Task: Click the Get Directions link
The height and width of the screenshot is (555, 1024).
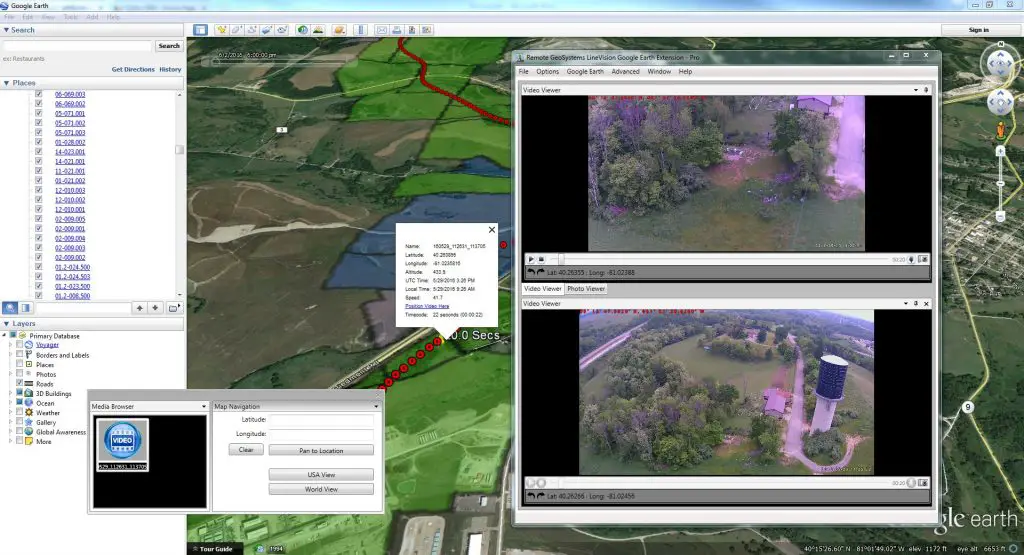Action: [133, 69]
